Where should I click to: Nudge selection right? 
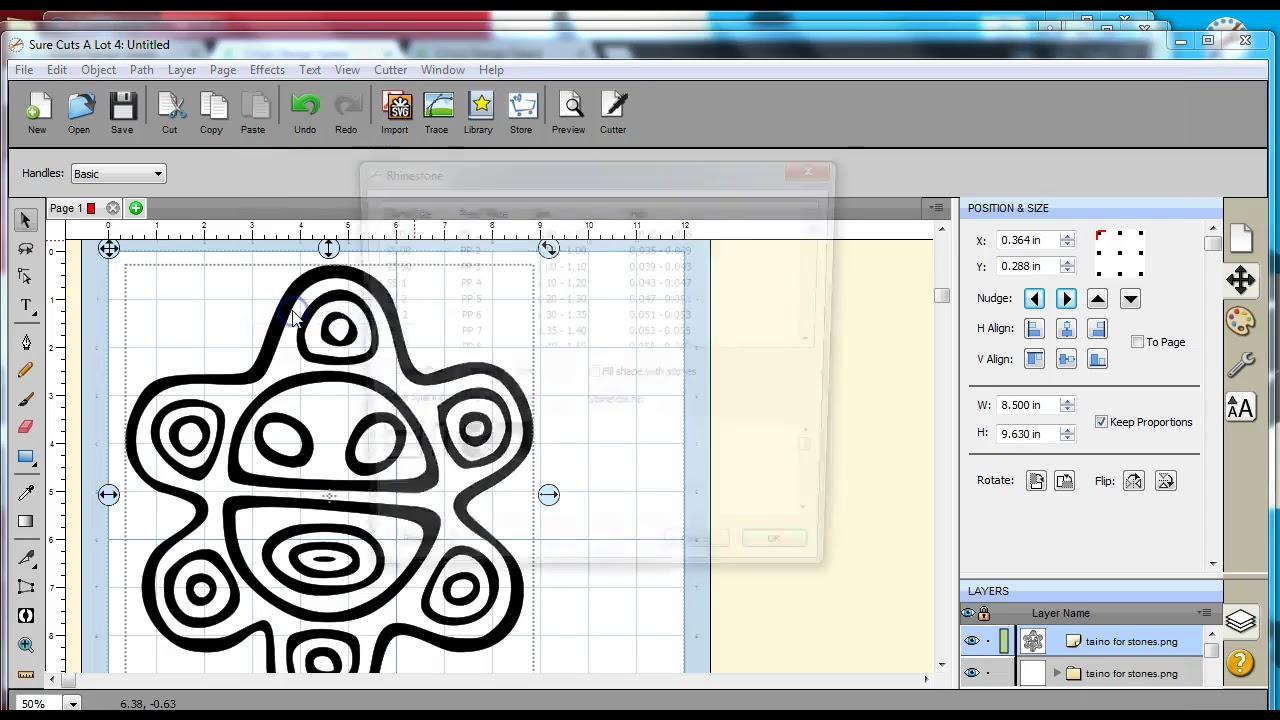(x=1066, y=299)
